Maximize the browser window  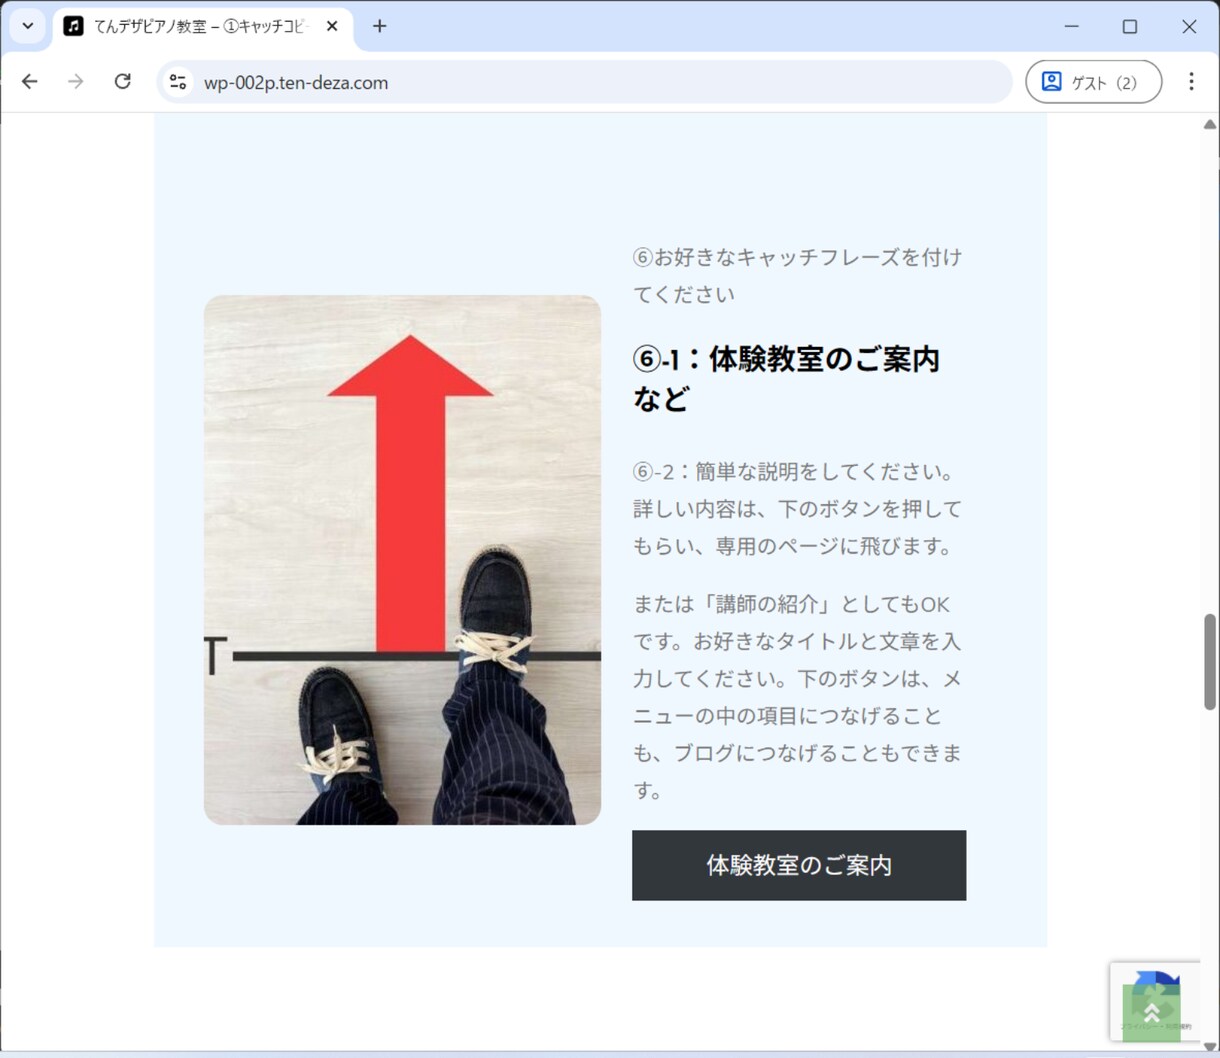pyautogui.click(x=1130, y=26)
